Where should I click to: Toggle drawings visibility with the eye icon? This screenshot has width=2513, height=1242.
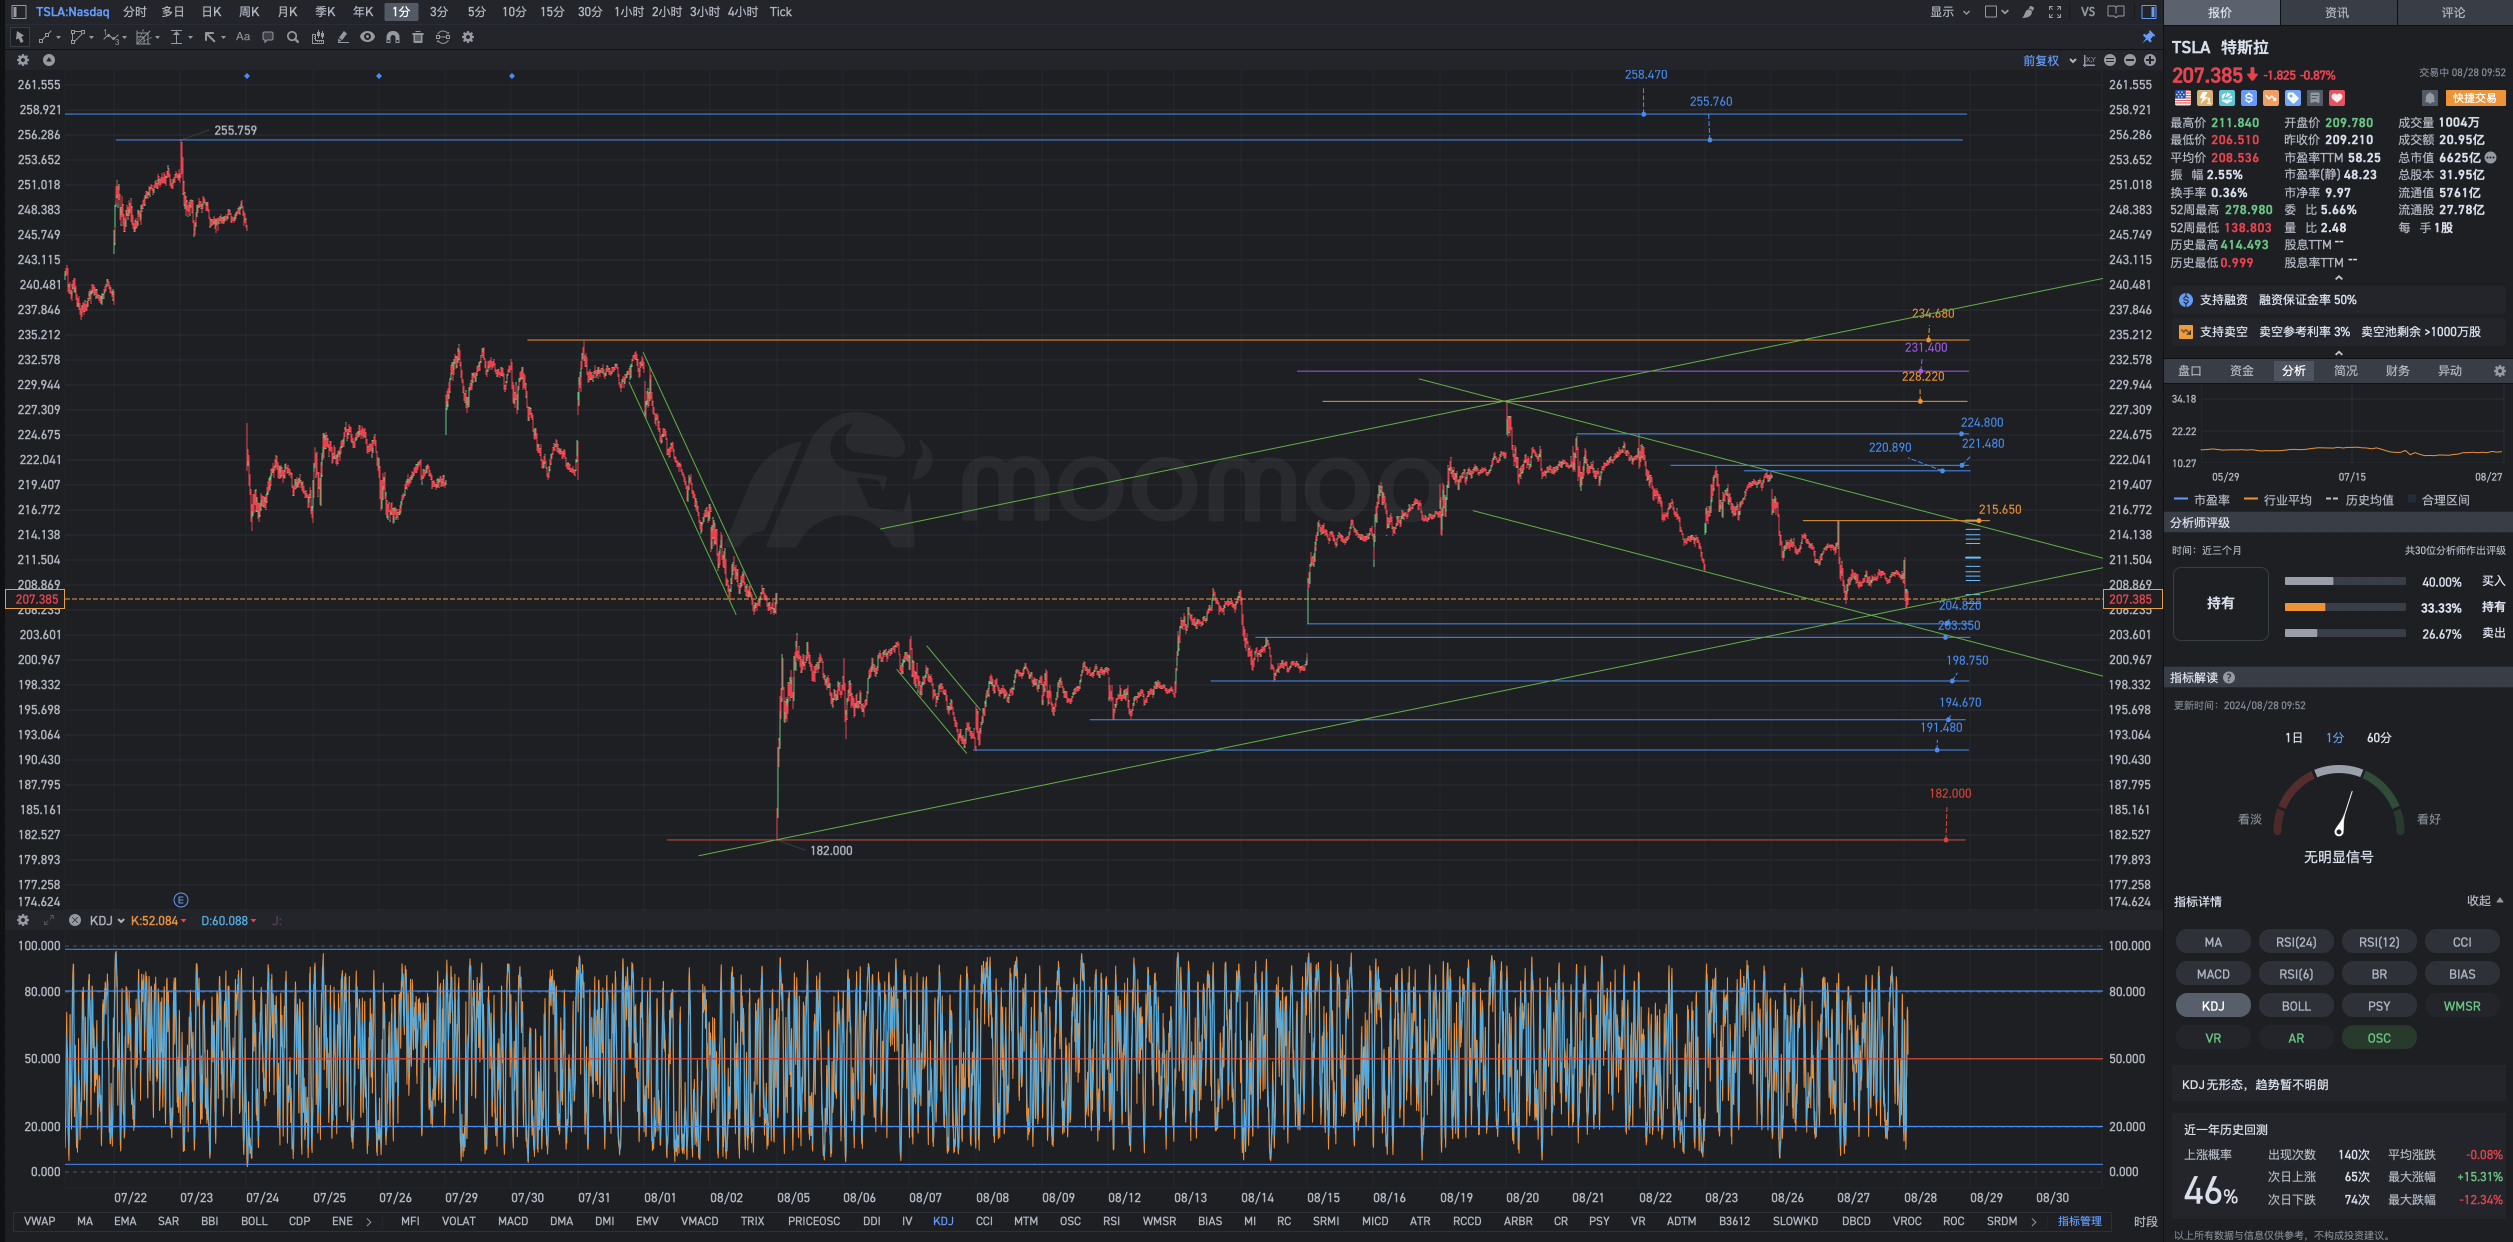pos(368,37)
